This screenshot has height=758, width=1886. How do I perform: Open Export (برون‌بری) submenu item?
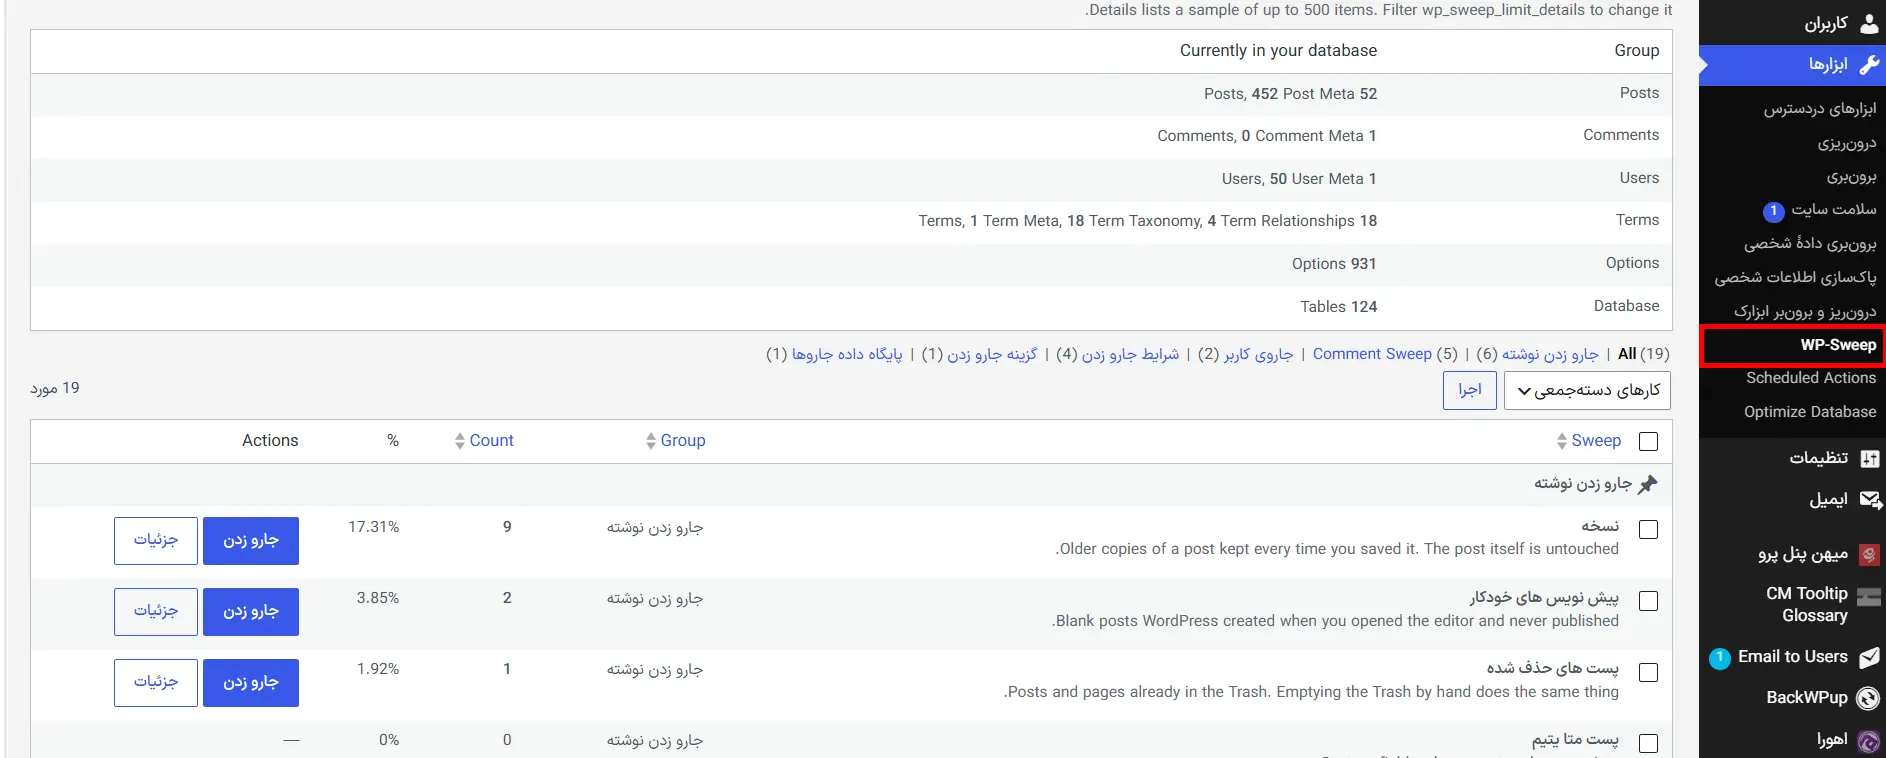coord(1852,177)
